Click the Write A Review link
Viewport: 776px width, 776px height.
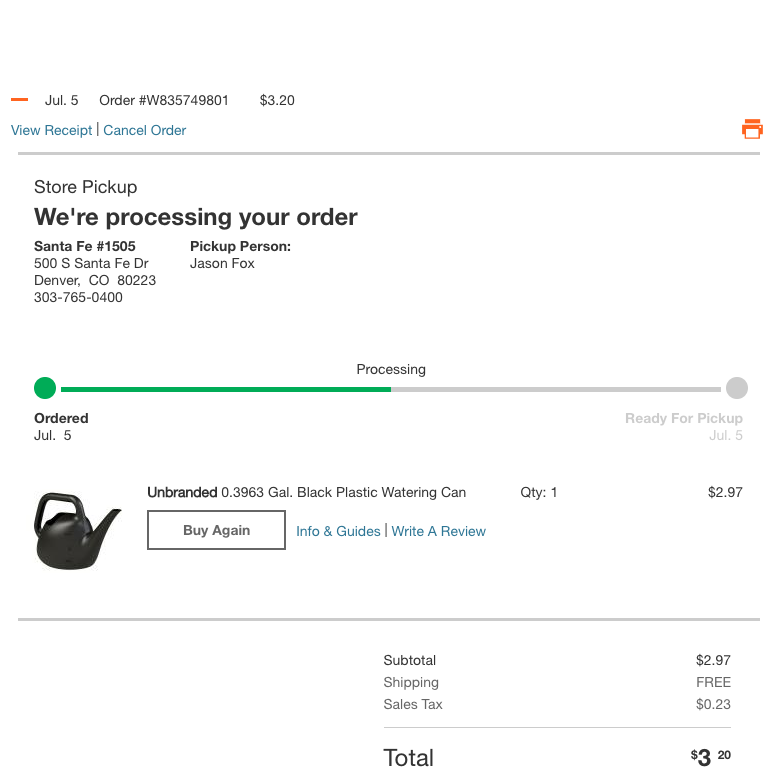[x=439, y=531]
